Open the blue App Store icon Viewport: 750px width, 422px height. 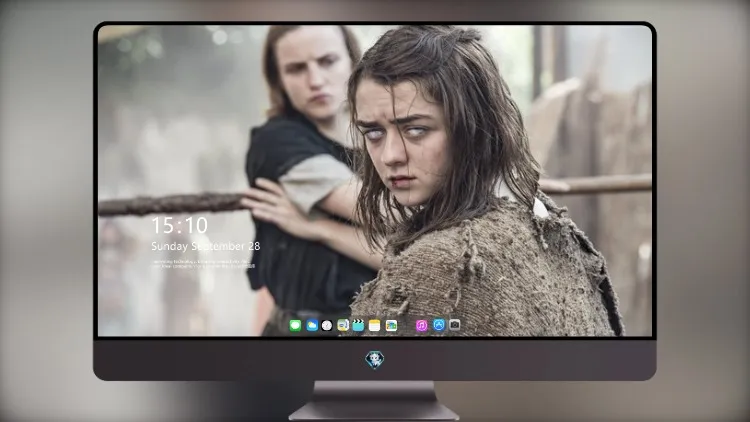pos(439,325)
